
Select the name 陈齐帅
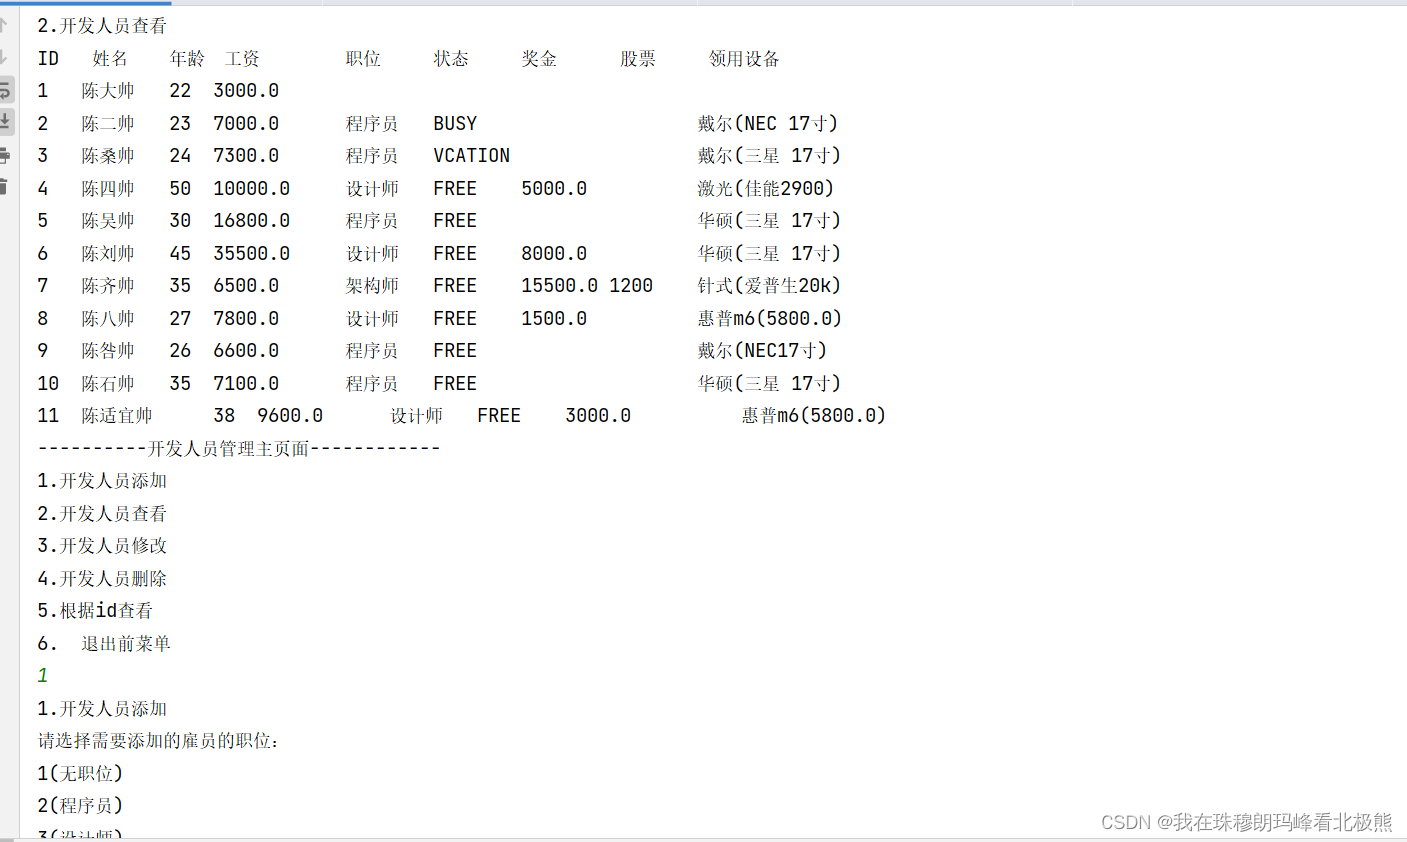pyautogui.click(x=108, y=285)
